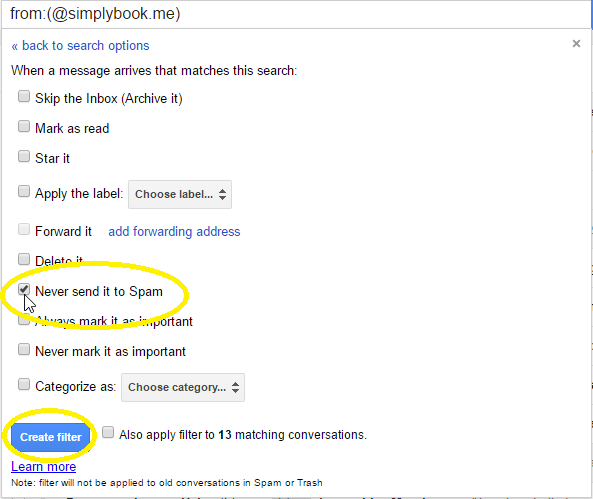This screenshot has width=593, height=499.
Task: Open the Choose label dropdown
Action: pyautogui.click(x=180, y=194)
